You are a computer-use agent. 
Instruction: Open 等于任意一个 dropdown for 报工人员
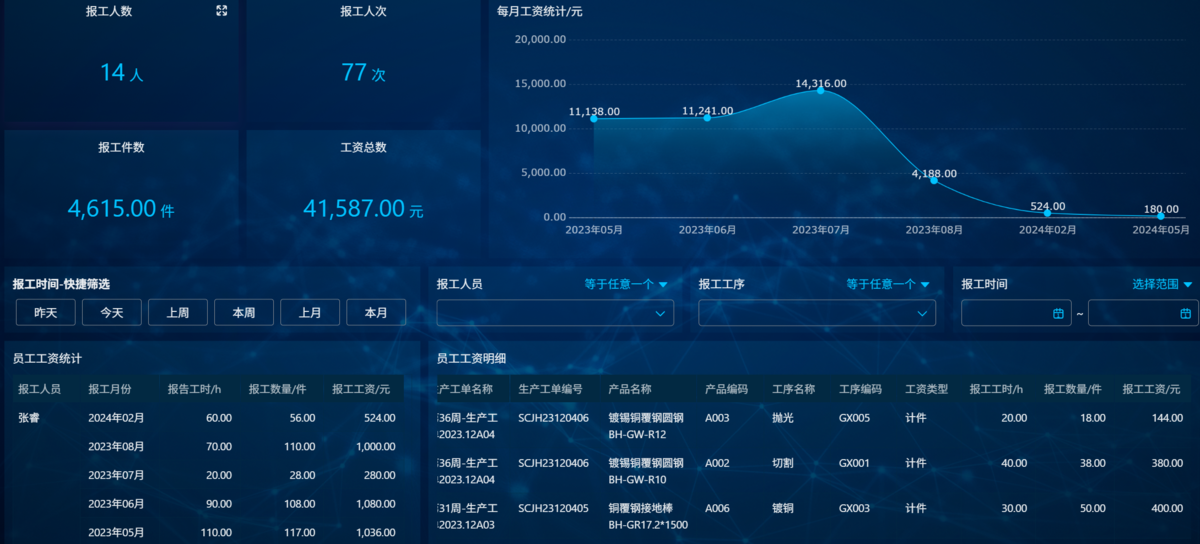(626, 285)
